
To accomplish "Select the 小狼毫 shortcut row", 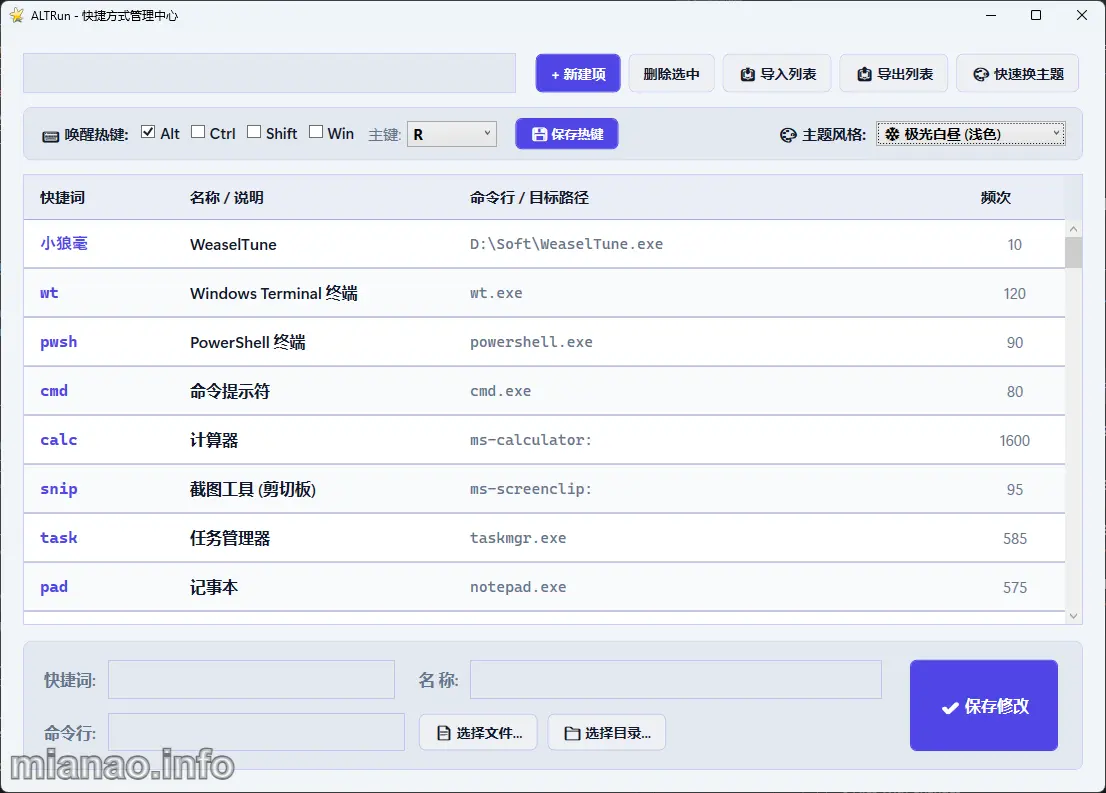I will point(545,244).
